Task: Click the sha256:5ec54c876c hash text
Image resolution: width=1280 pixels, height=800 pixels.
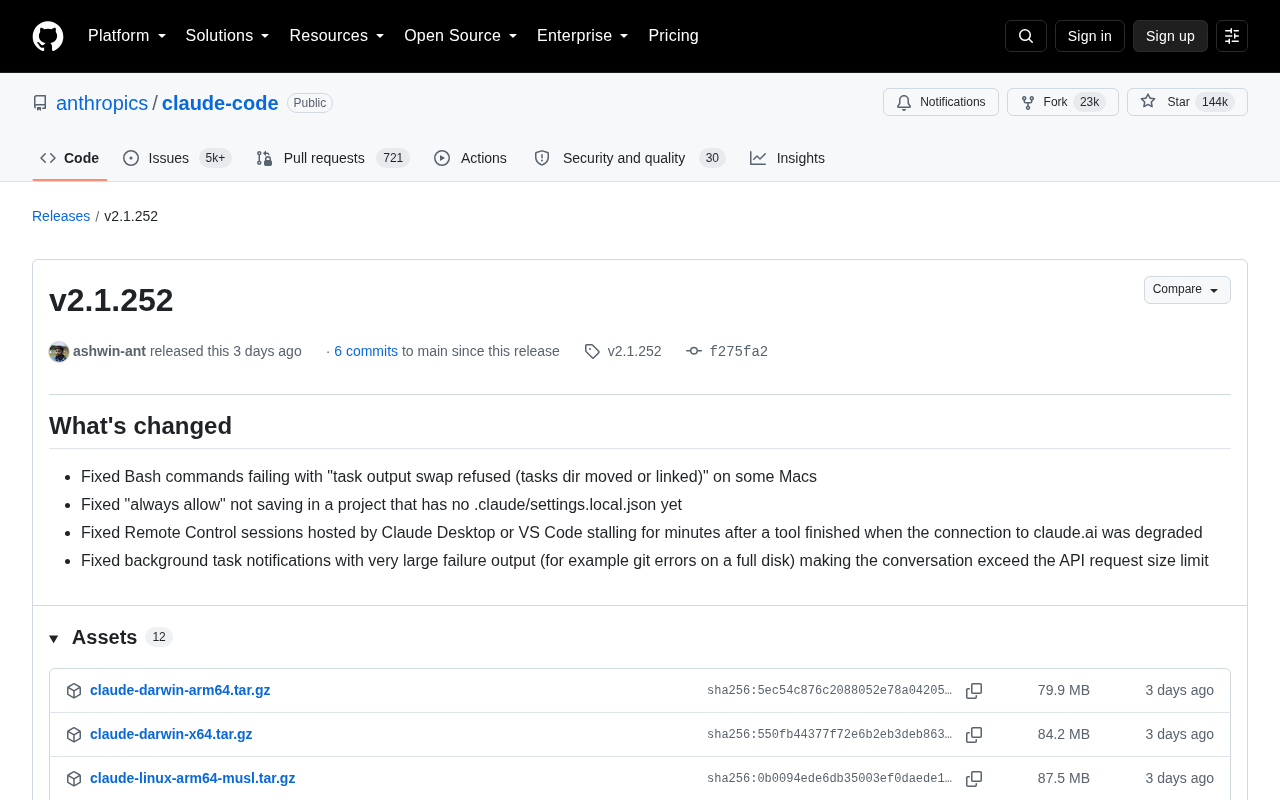Action: pyautogui.click(x=830, y=690)
